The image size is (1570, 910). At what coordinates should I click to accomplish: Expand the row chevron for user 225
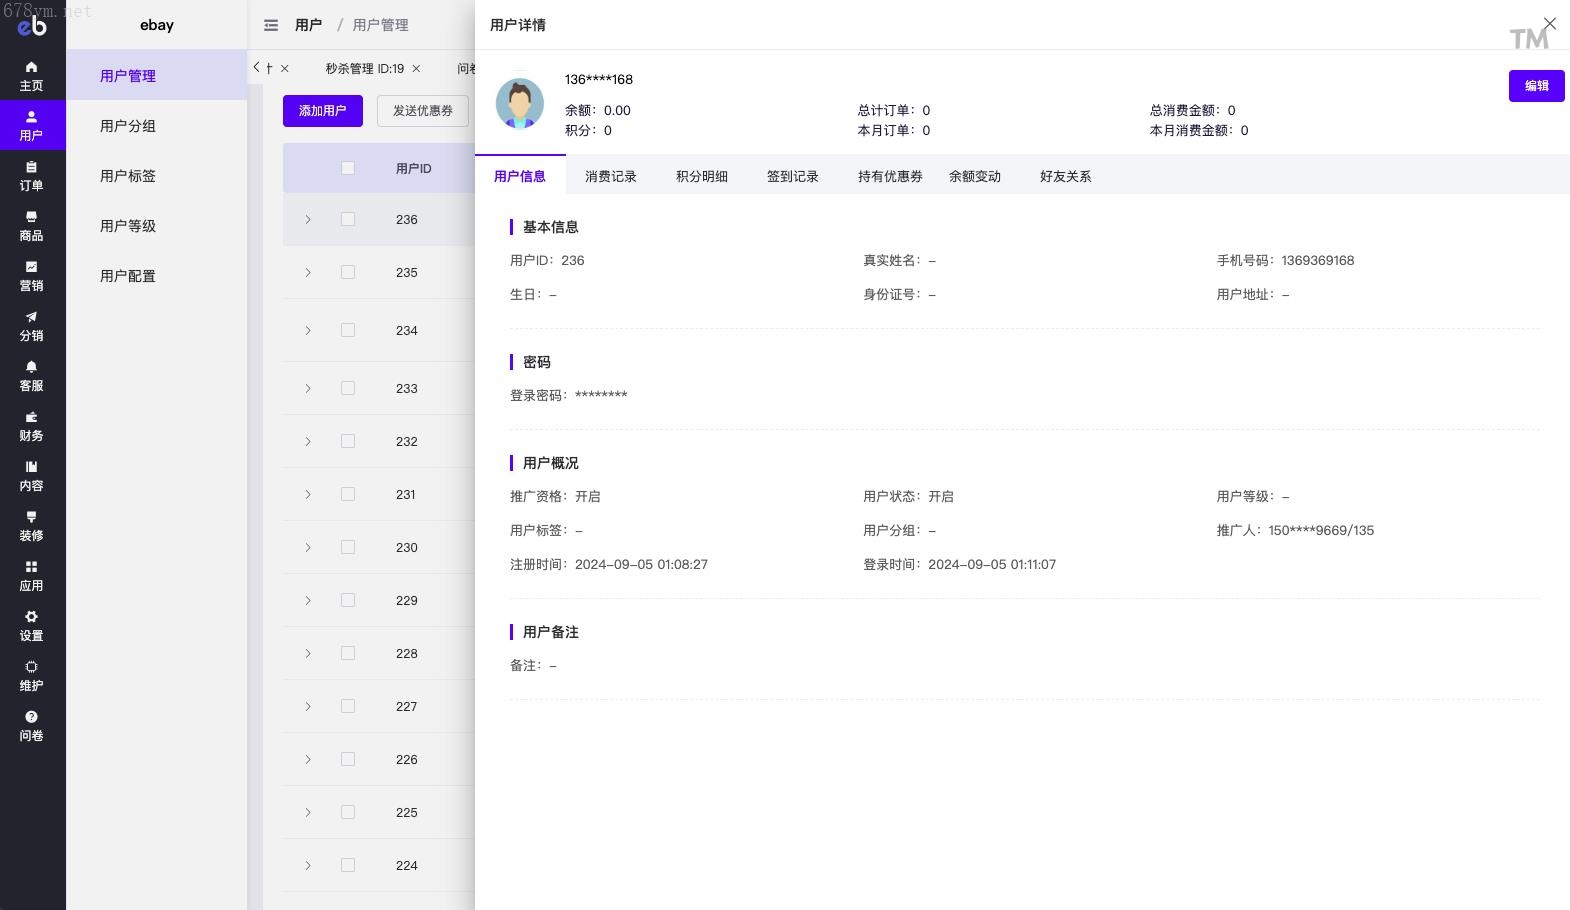pos(308,812)
